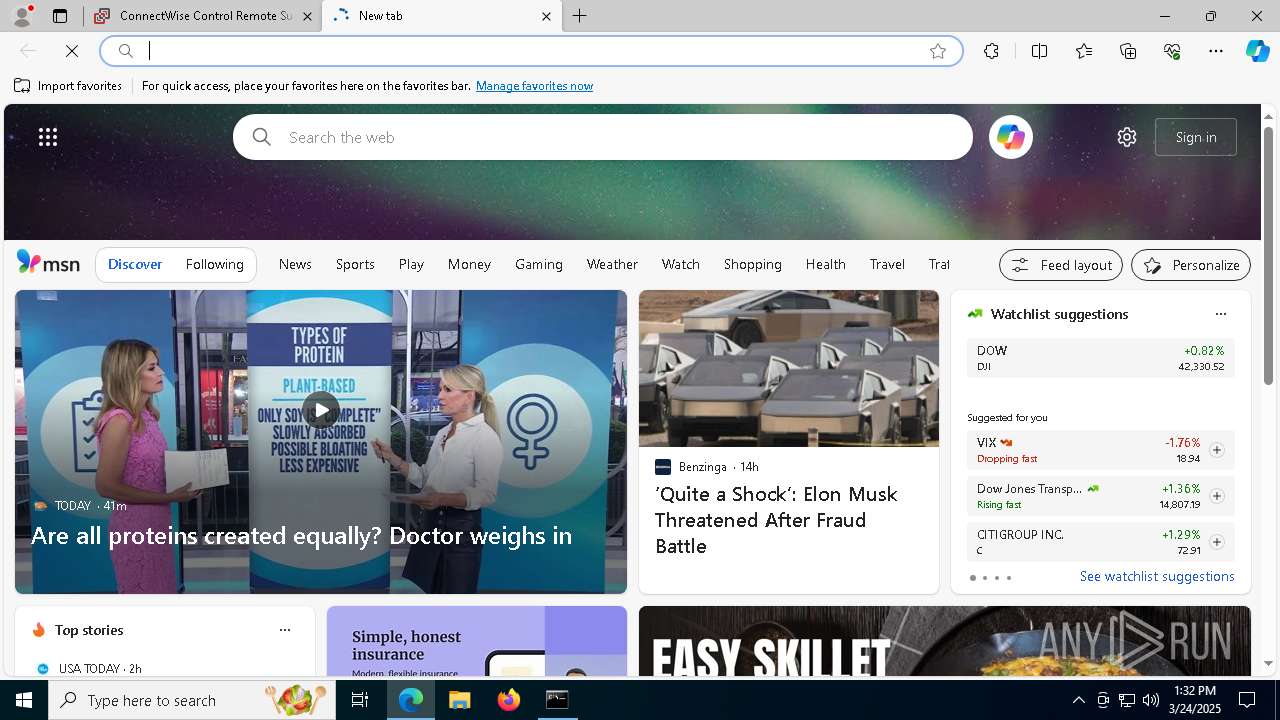Screen dimensions: 1280x720
Task: Open the Travel category
Action: (887, 264)
